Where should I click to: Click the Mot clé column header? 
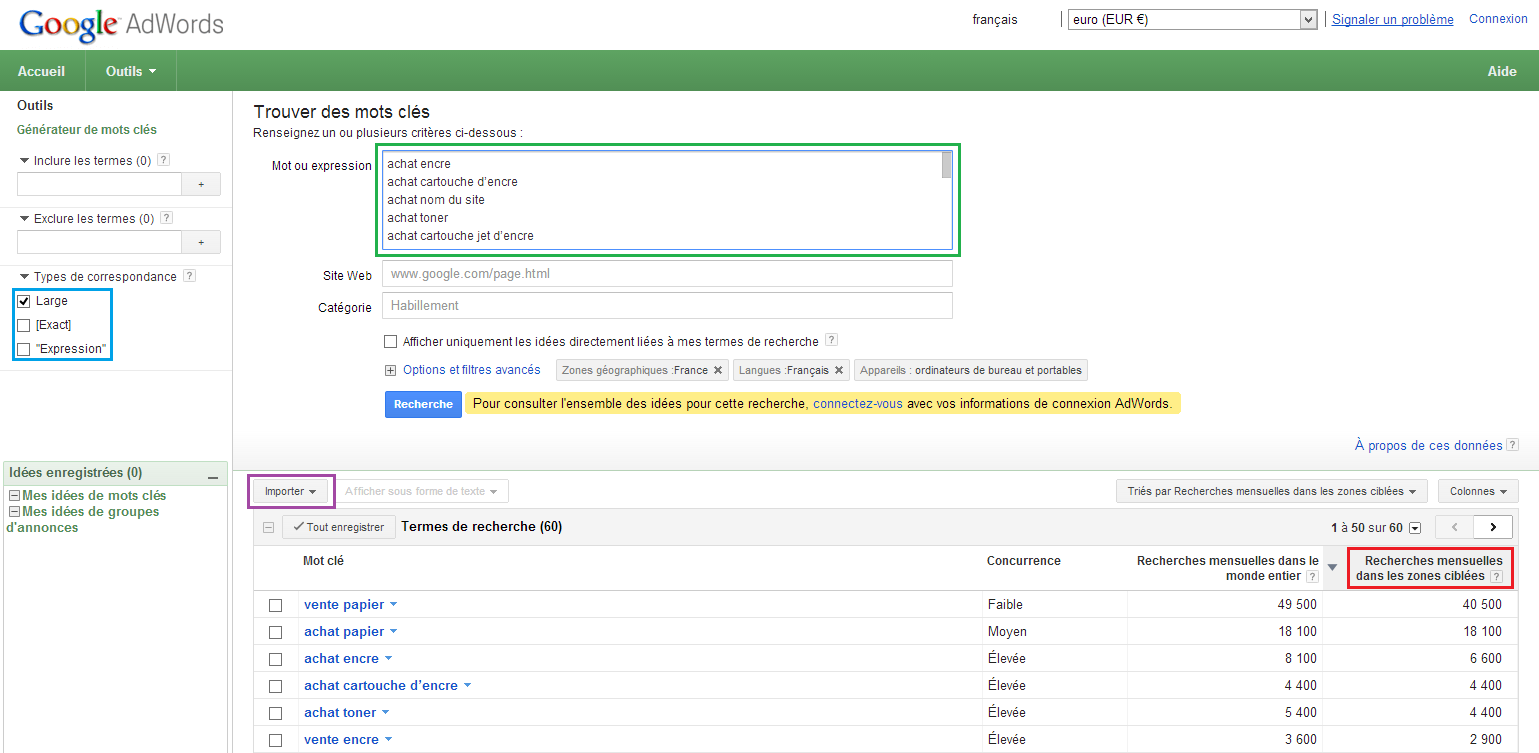click(323, 561)
